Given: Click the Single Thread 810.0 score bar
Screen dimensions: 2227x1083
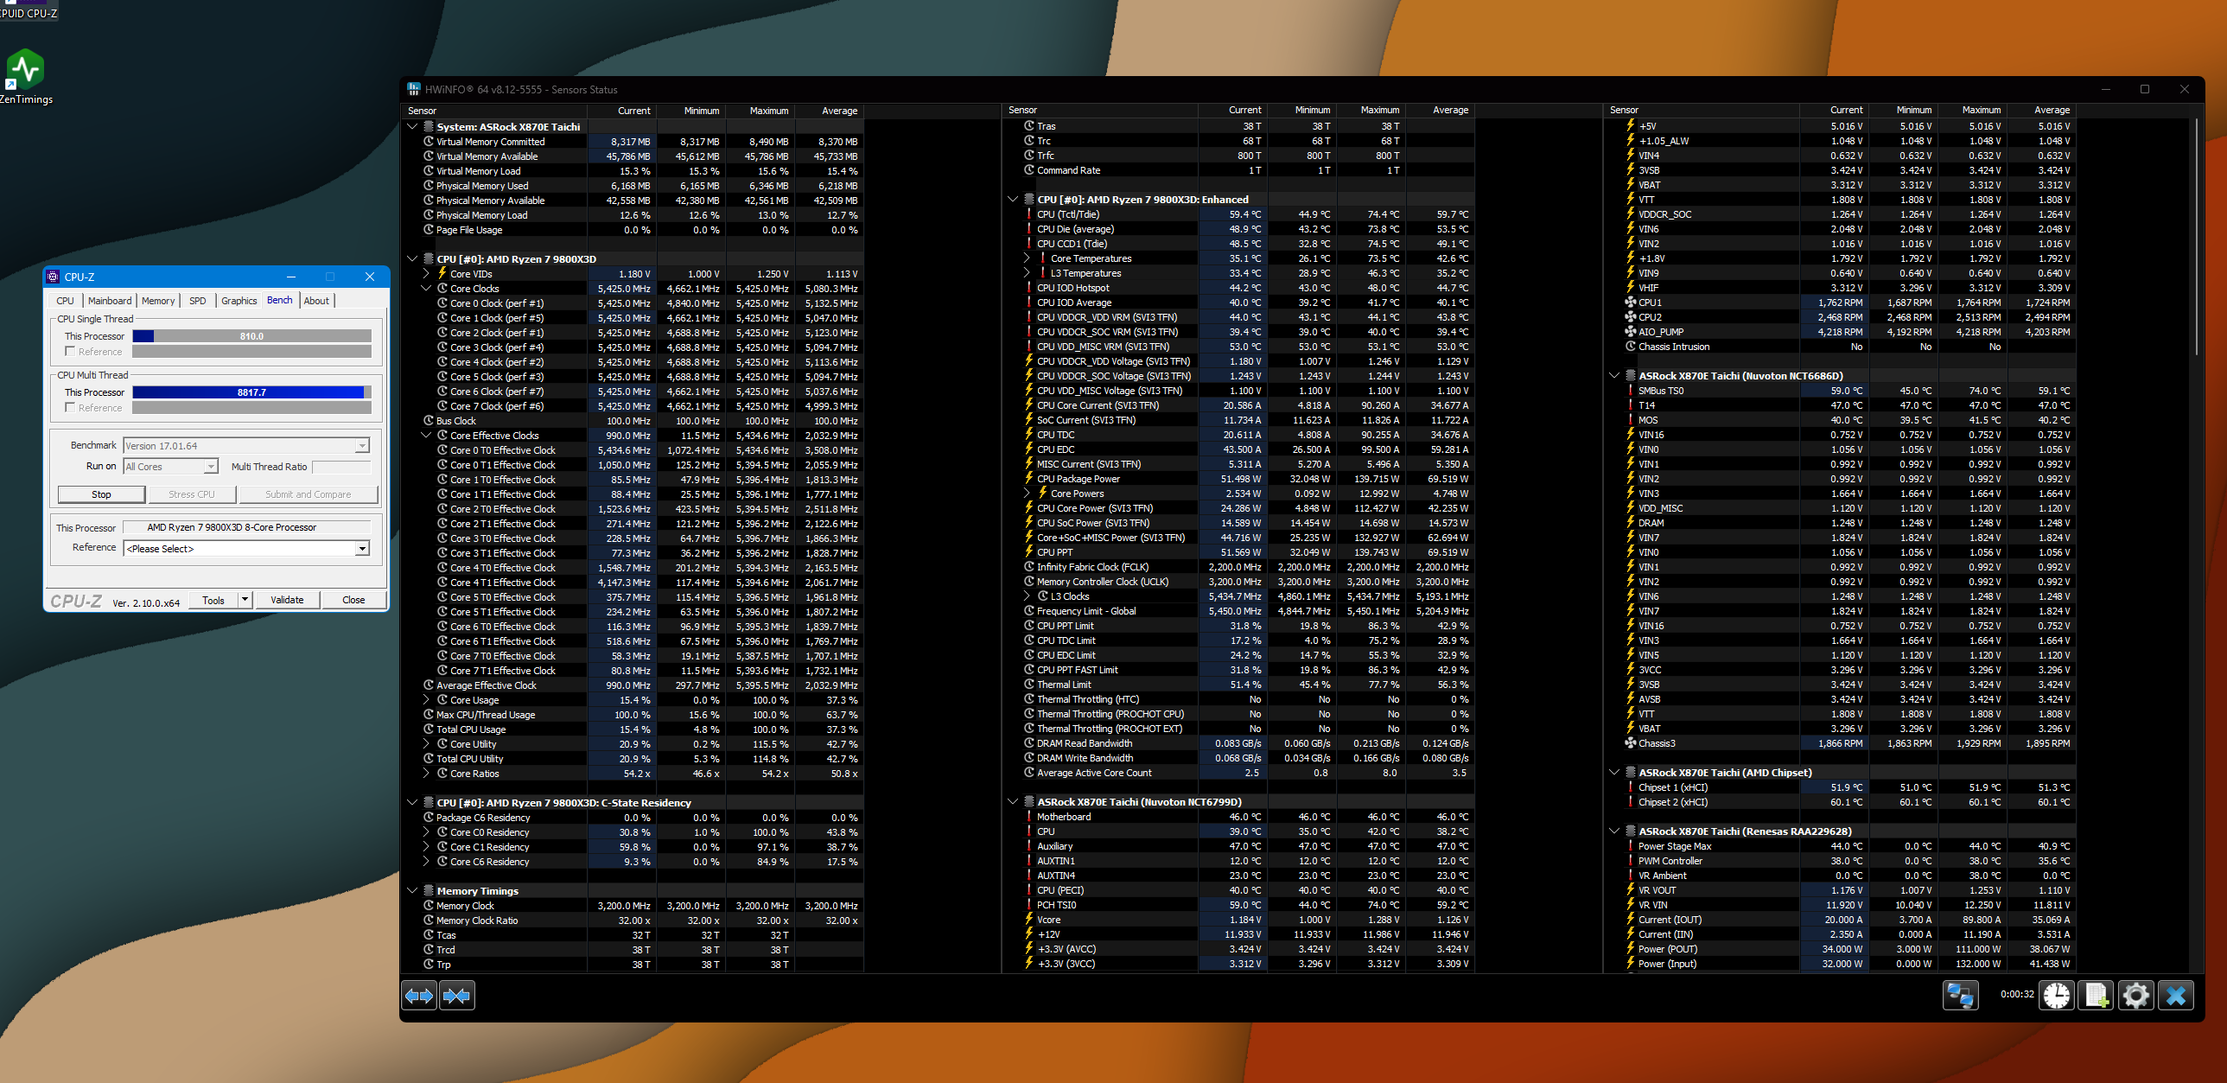Looking at the screenshot, I should pyautogui.click(x=252, y=337).
